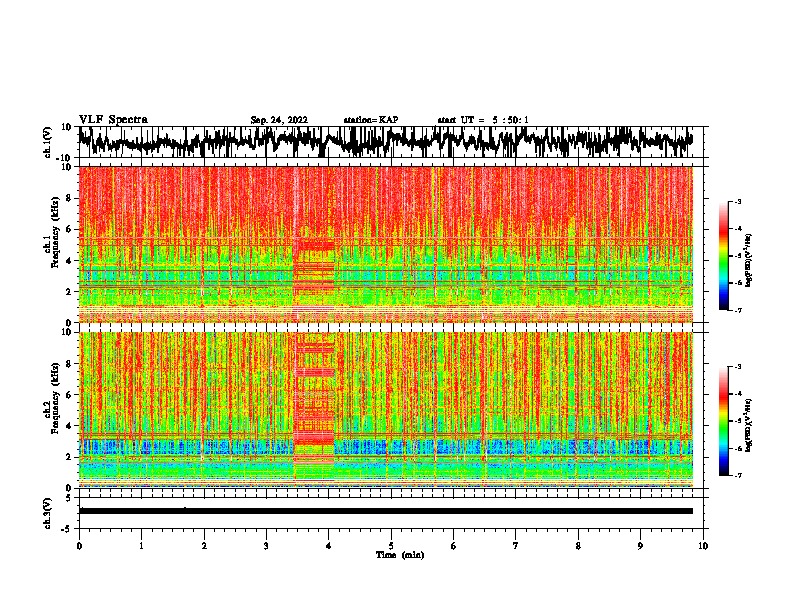Click the ch.2 spectrogram color scale bar
Image resolution: width=792 pixels, height=612 pixels.
pyautogui.click(x=723, y=421)
